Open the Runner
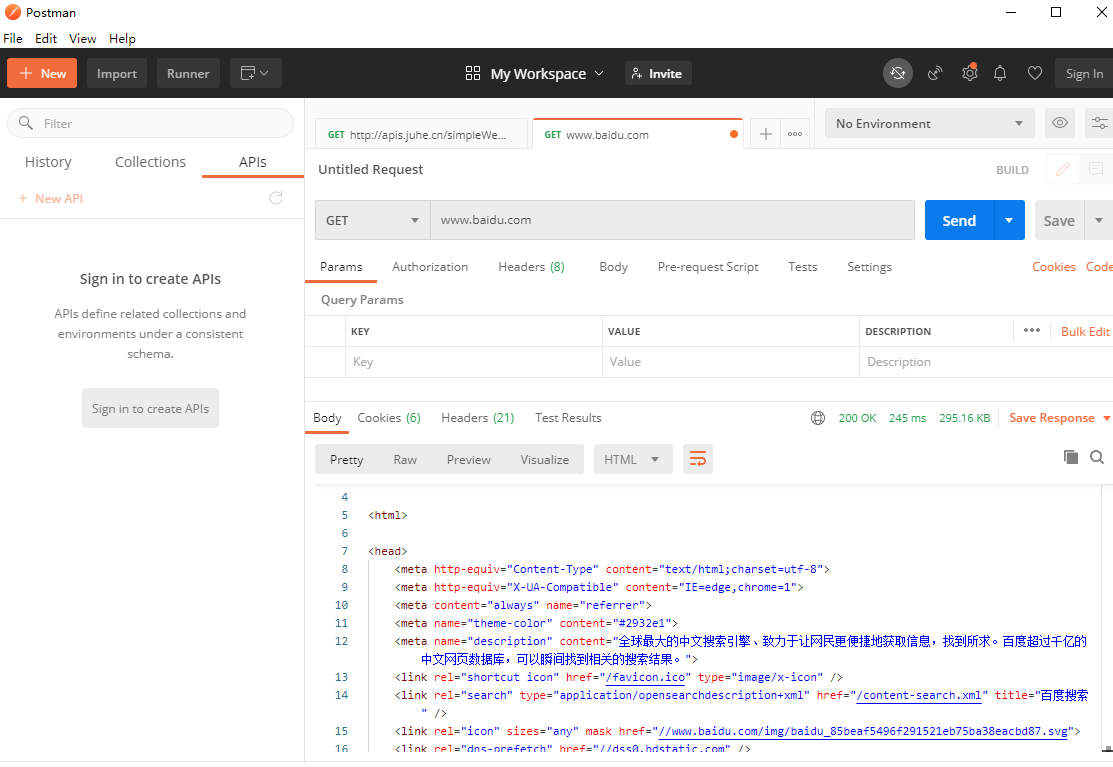 188,73
